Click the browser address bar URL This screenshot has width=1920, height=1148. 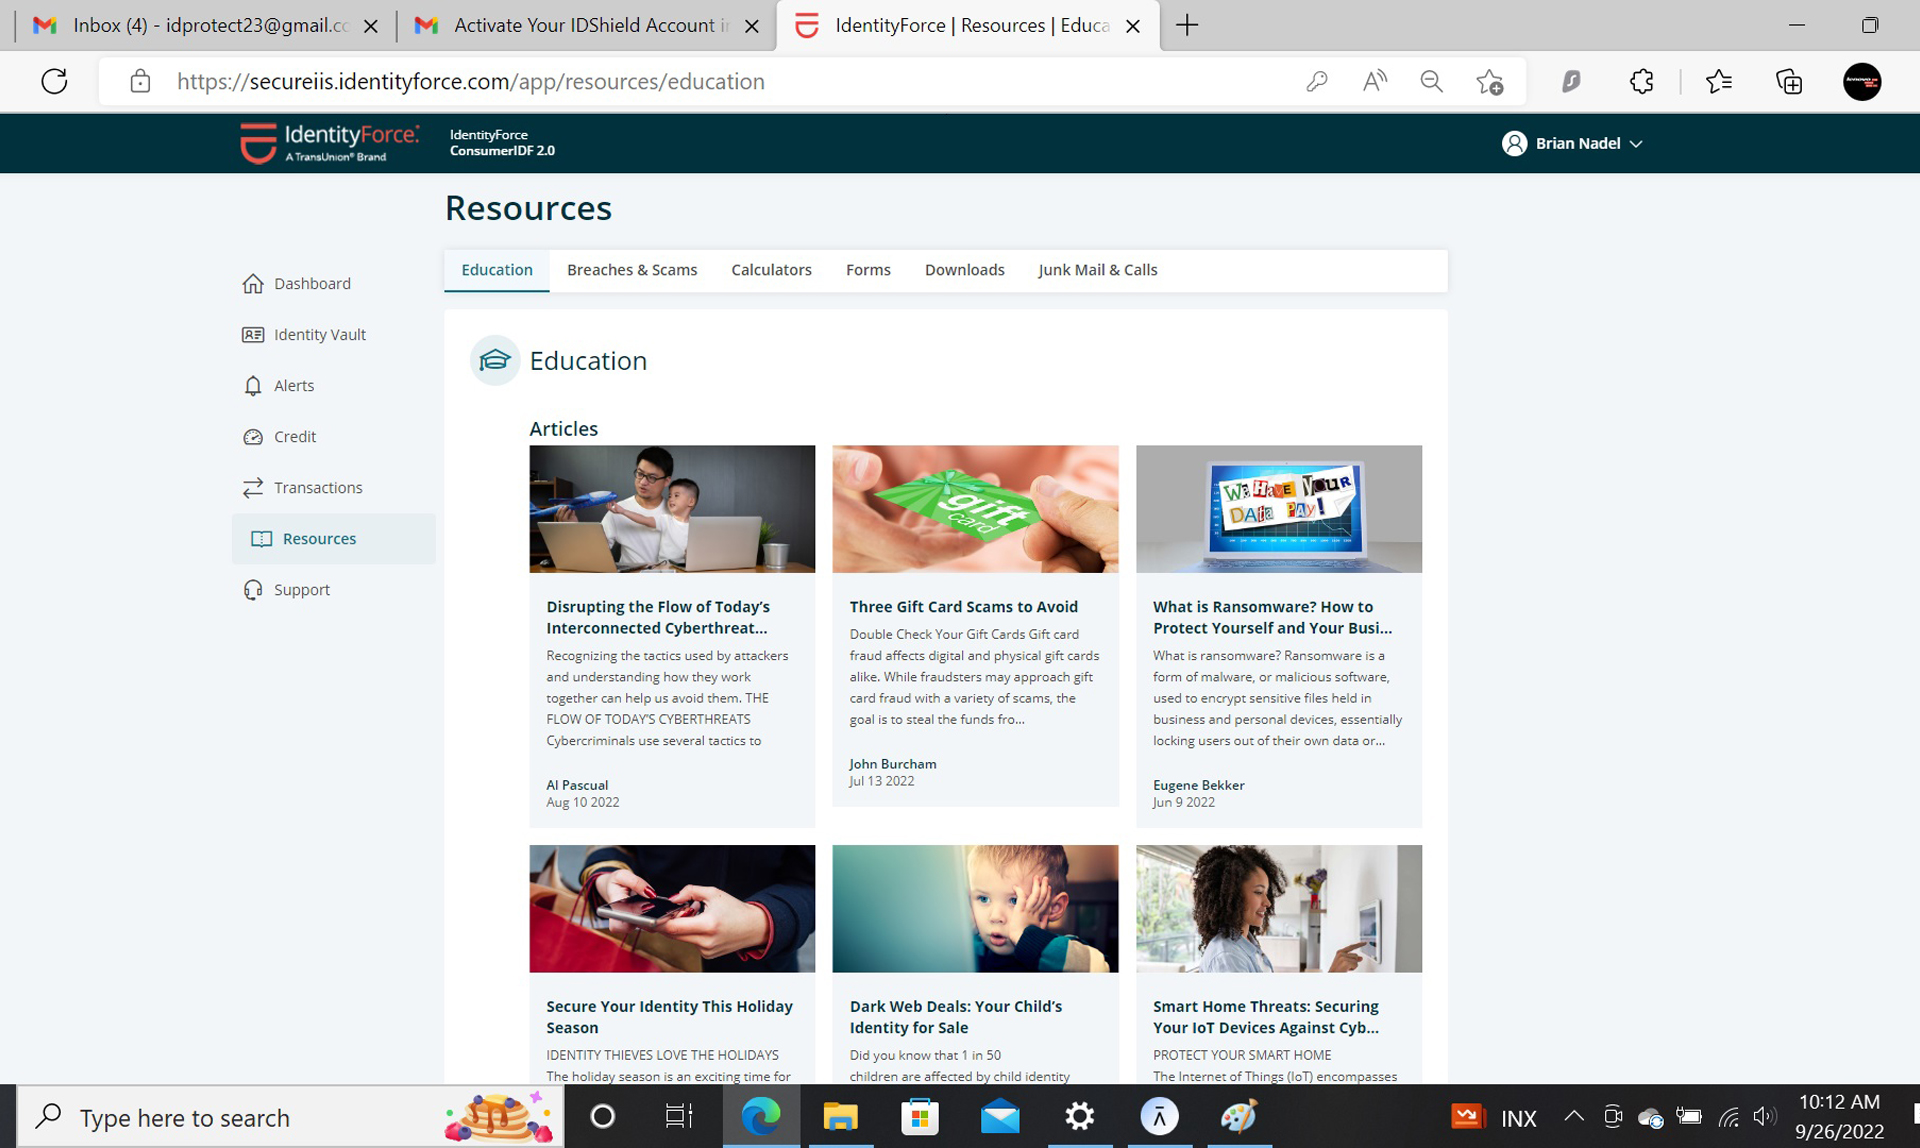click(470, 82)
